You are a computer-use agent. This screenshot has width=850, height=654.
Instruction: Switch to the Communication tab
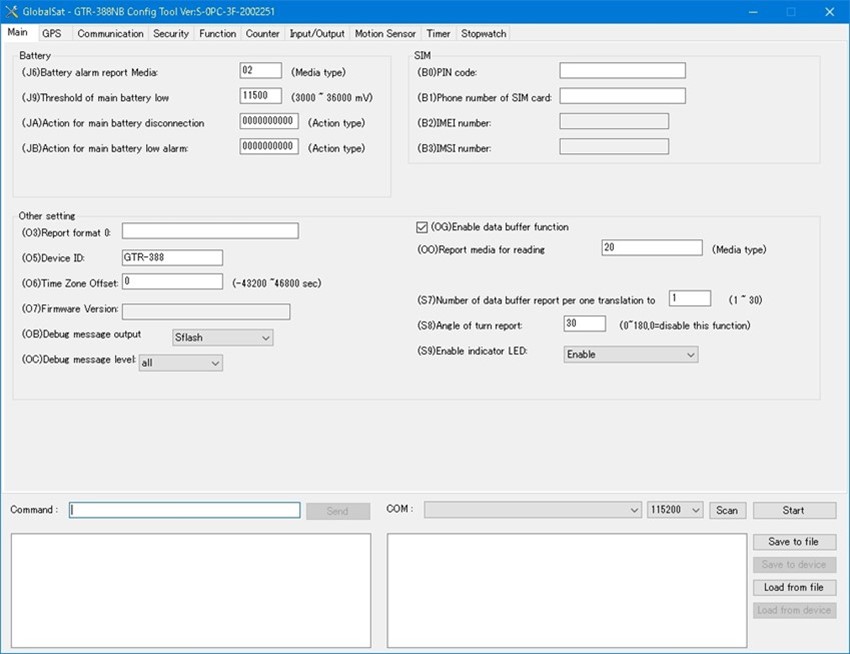[x=110, y=34]
